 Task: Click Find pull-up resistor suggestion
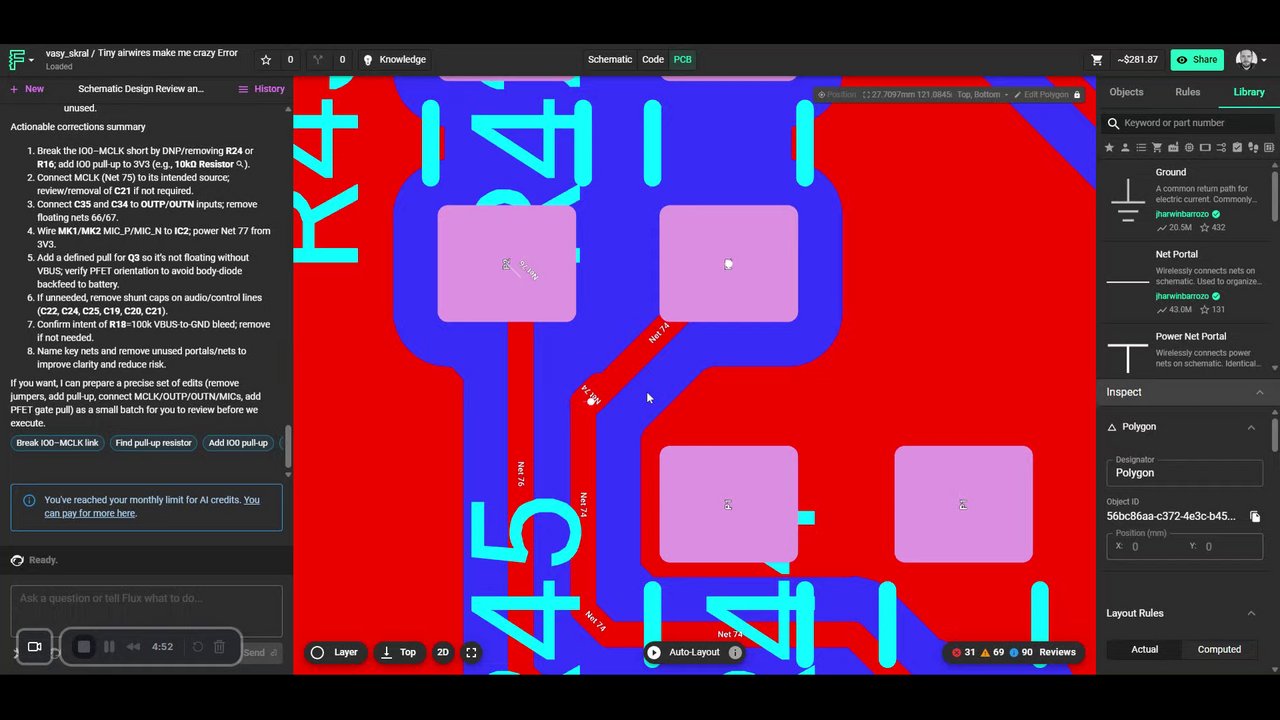click(153, 443)
